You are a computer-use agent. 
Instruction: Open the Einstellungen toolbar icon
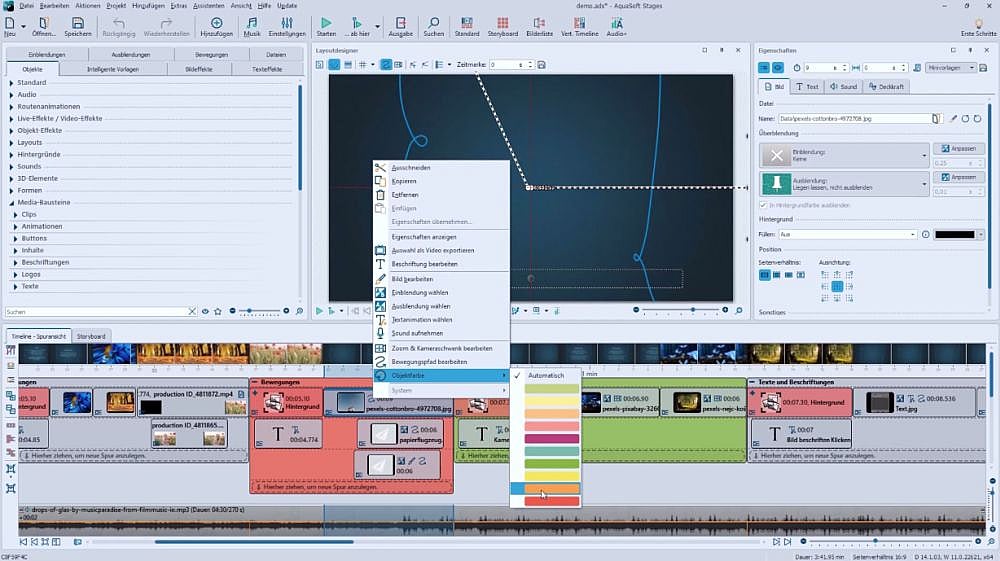point(287,24)
